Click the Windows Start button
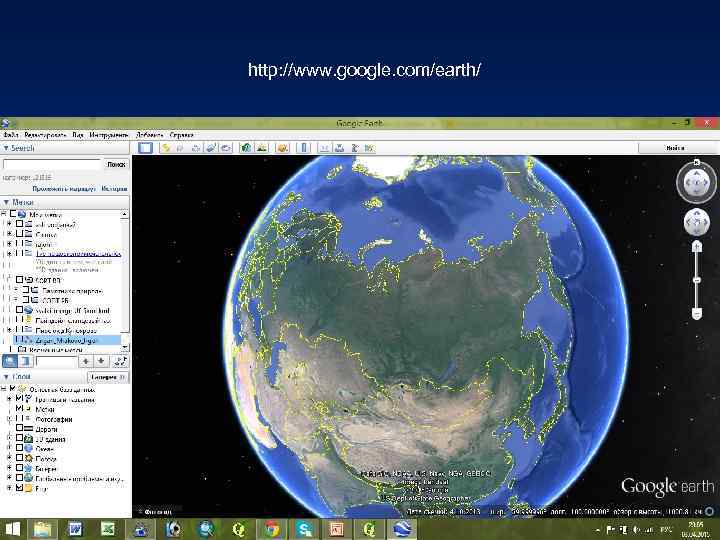720x540 pixels. point(13,529)
